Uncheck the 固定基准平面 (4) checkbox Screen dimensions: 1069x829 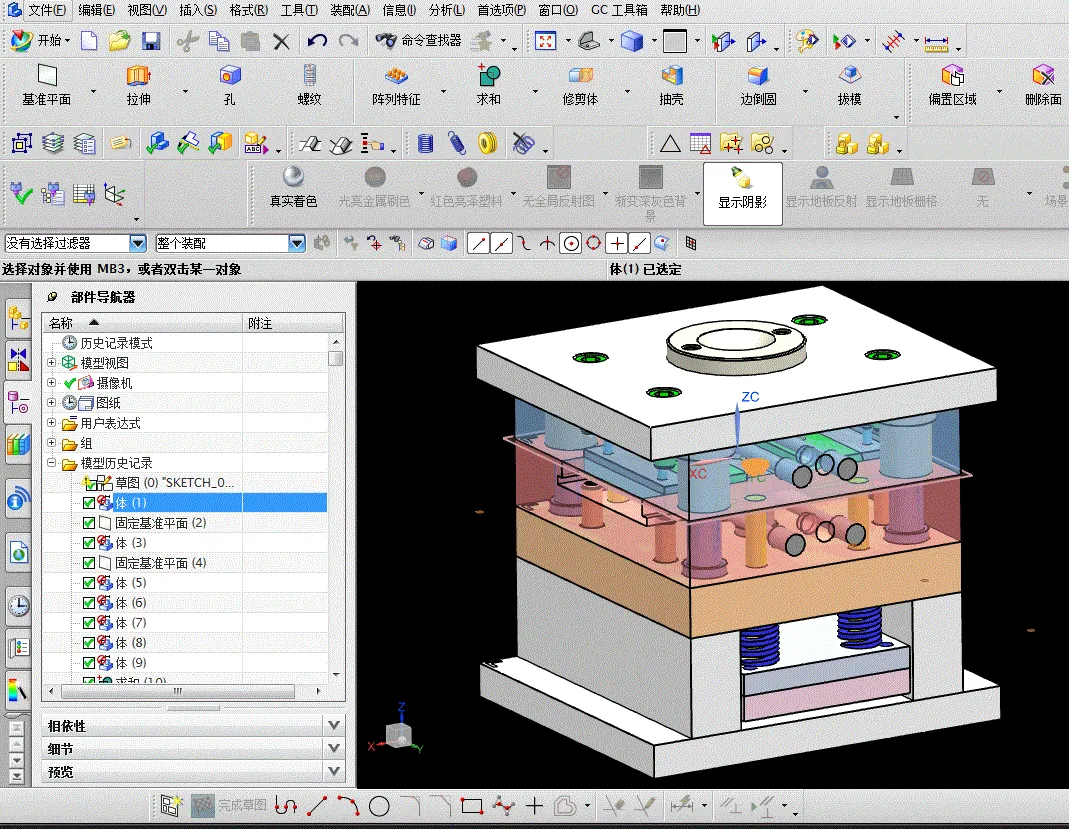pos(89,563)
